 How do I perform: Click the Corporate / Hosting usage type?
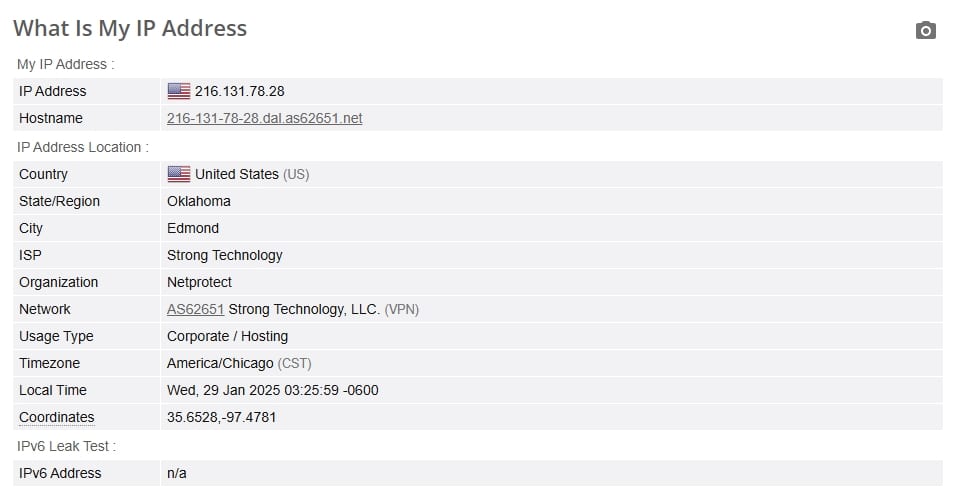point(227,336)
